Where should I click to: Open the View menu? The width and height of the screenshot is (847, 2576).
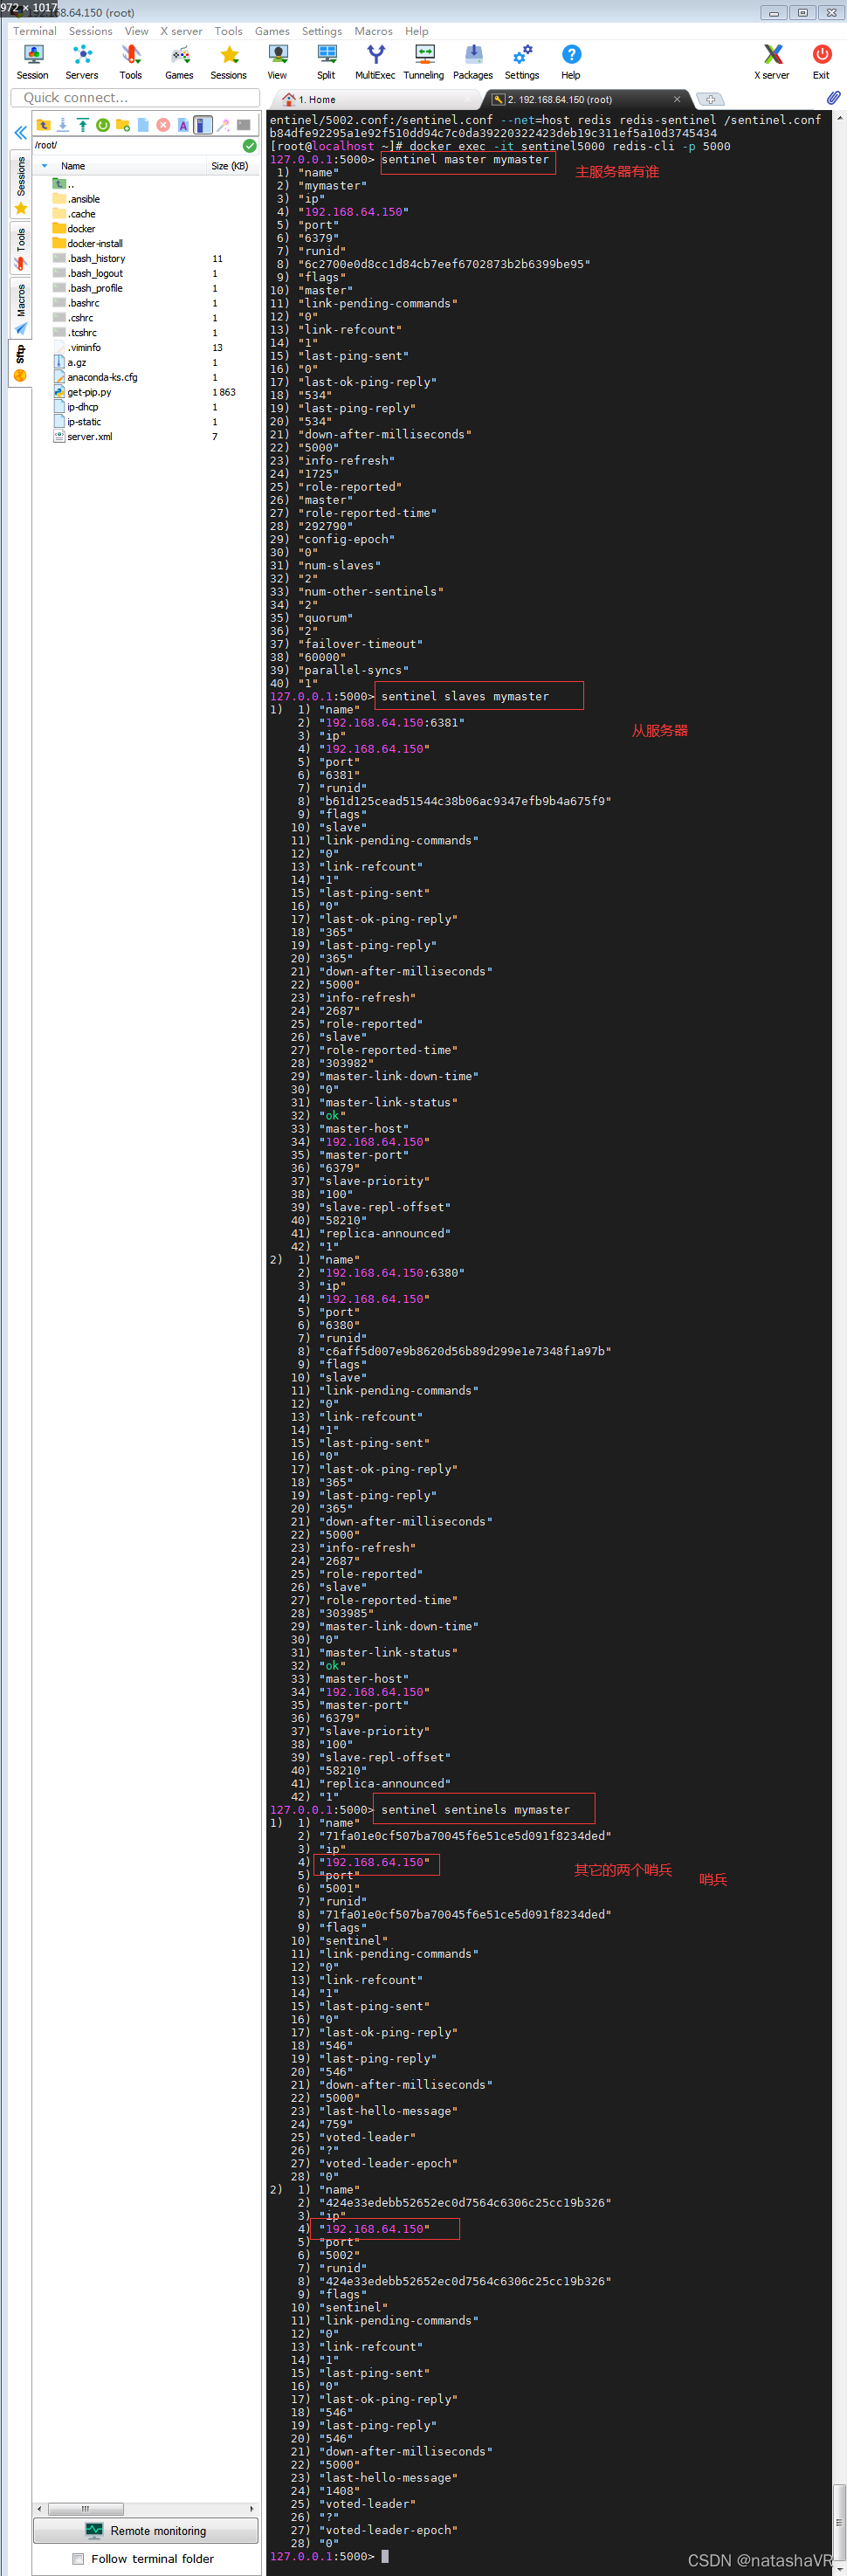(x=137, y=31)
